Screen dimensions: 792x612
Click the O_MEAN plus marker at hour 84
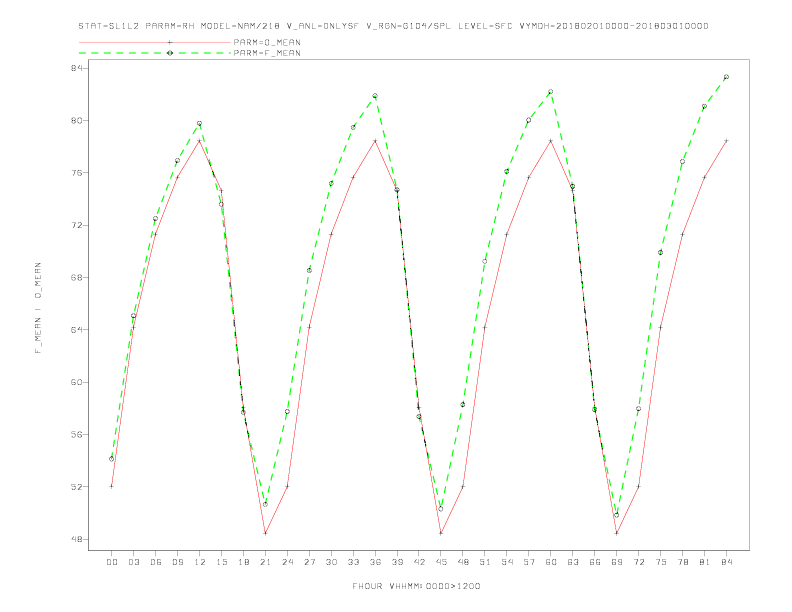click(726, 140)
